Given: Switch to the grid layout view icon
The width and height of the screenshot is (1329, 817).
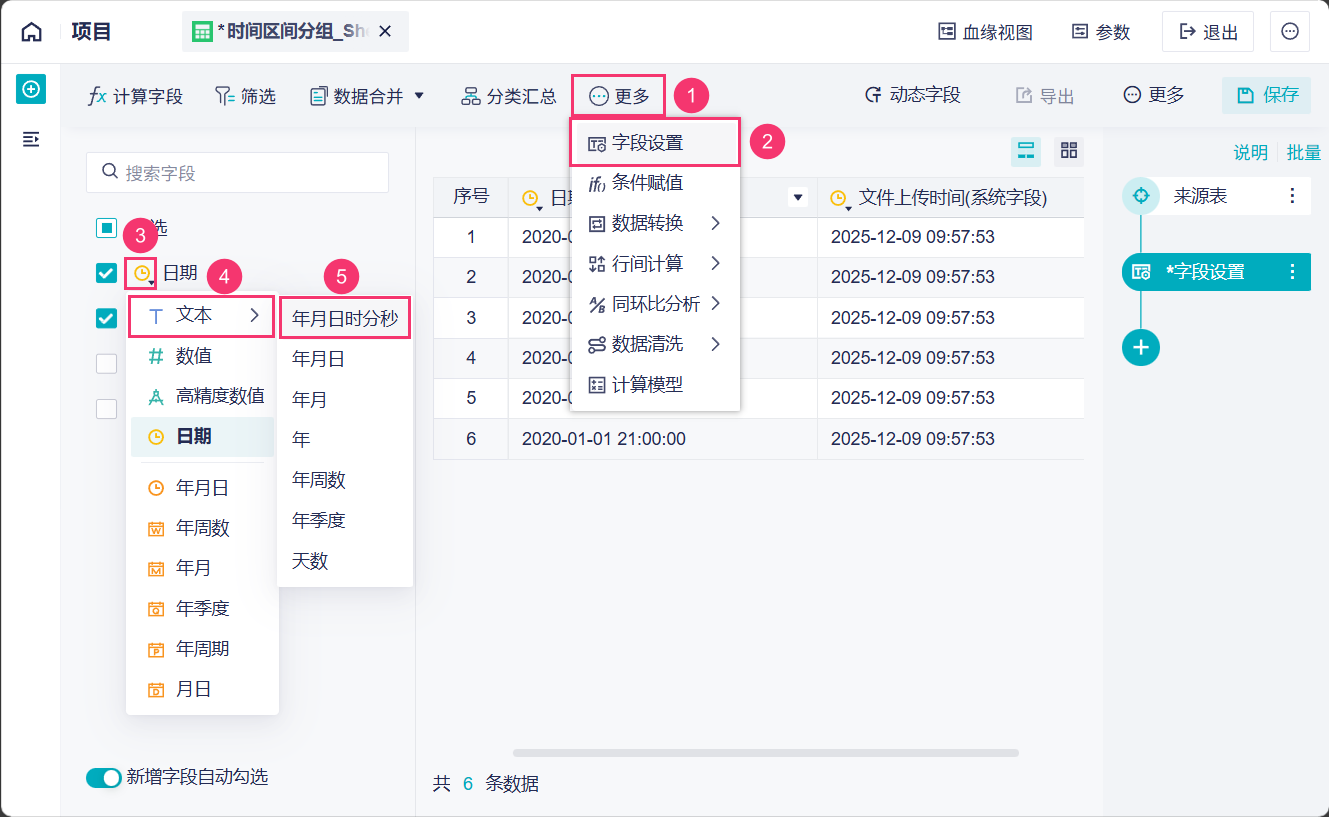Looking at the screenshot, I should coord(1069,151).
